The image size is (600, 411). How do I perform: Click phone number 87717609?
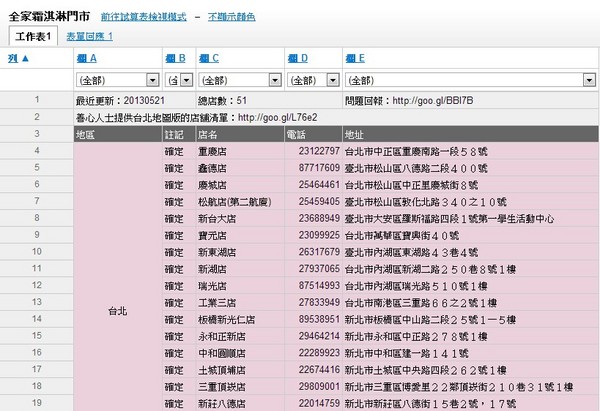319,168
